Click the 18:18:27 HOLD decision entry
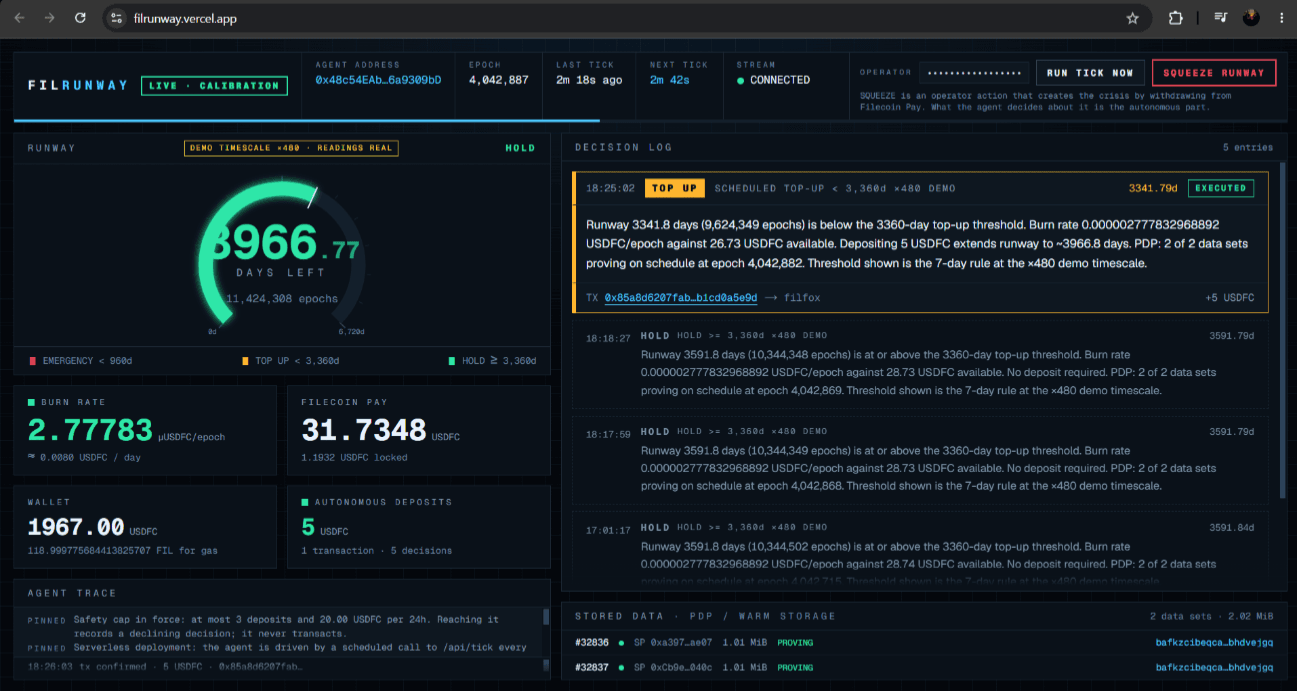The width and height of the screenshot is (1297, 691). pos(920,364)
